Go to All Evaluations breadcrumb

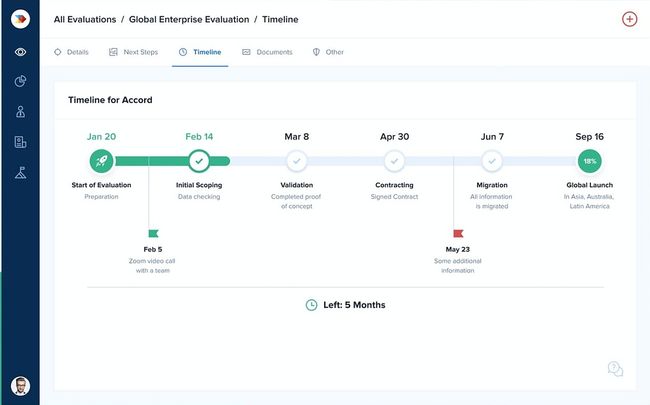pos(85,19)
